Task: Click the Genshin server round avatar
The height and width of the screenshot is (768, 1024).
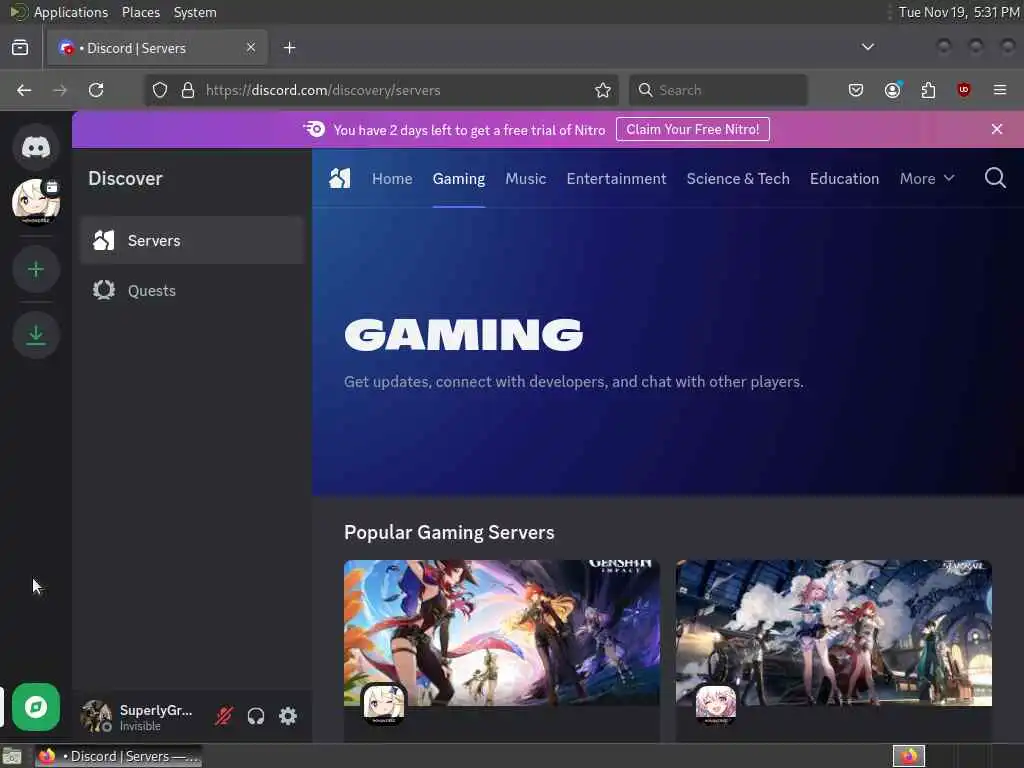Action: point(383,704)
